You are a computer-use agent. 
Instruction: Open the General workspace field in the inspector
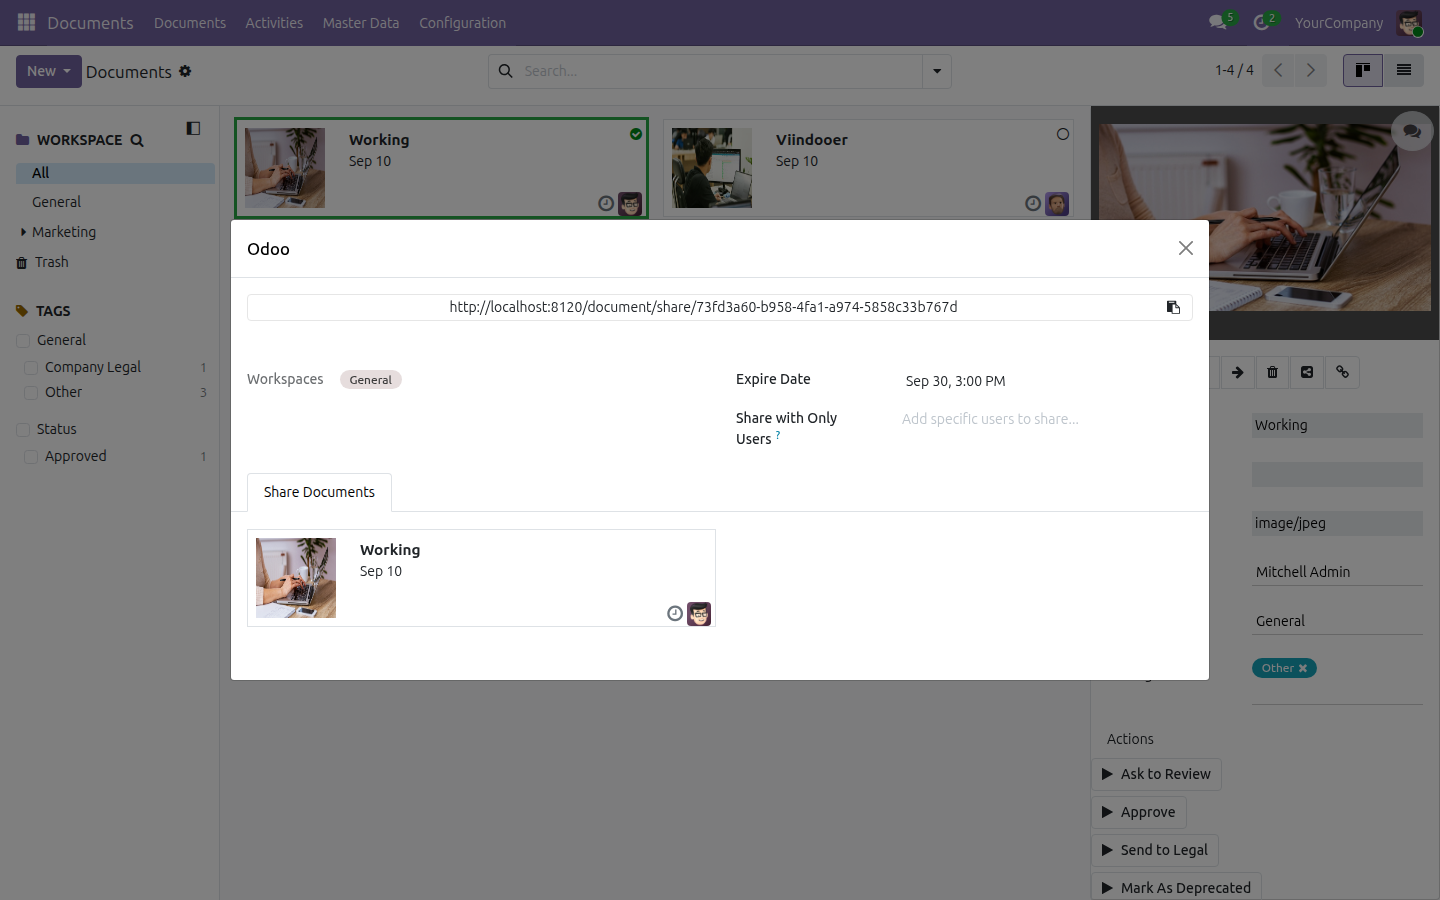tap(1337, 621)
